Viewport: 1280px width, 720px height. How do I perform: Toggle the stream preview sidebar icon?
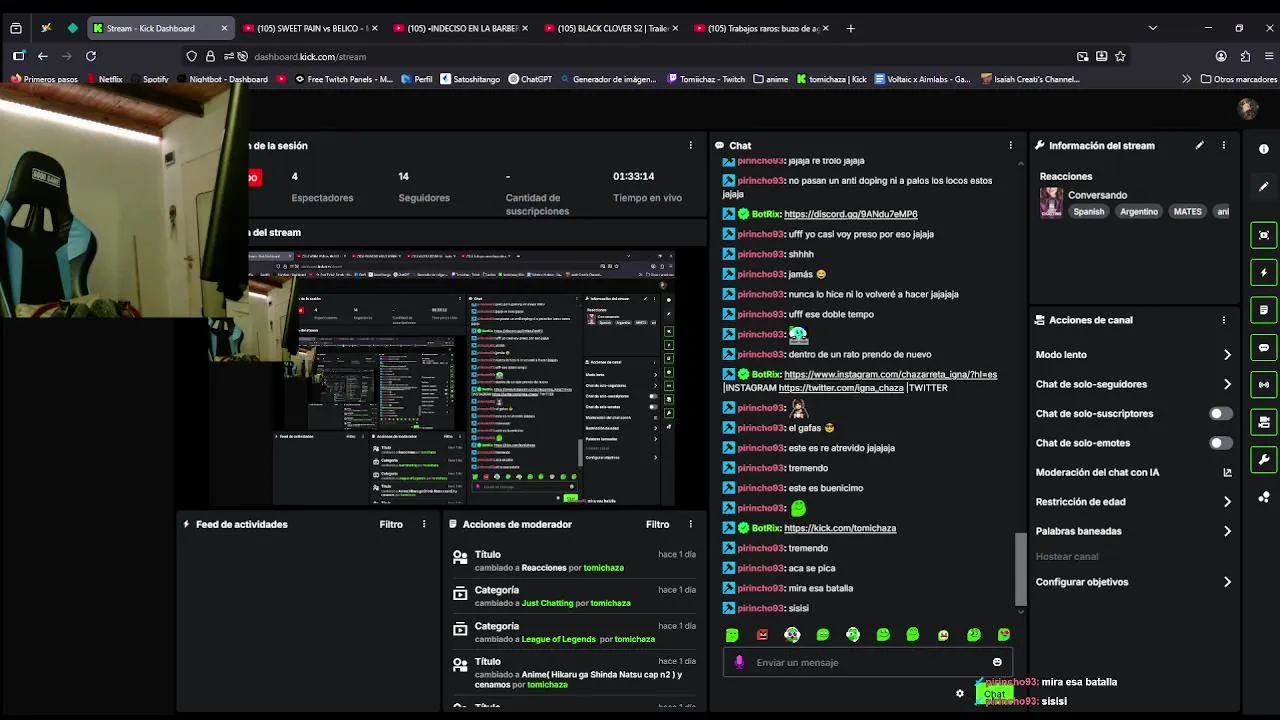(x=1264, y=235)
